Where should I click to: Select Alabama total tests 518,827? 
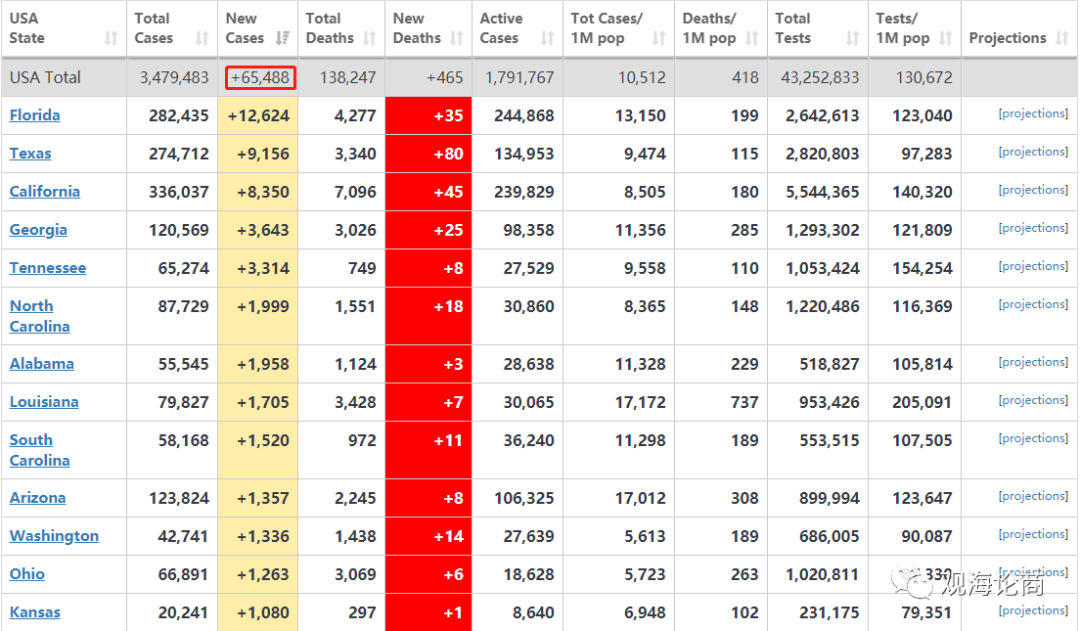coord(829,364)
